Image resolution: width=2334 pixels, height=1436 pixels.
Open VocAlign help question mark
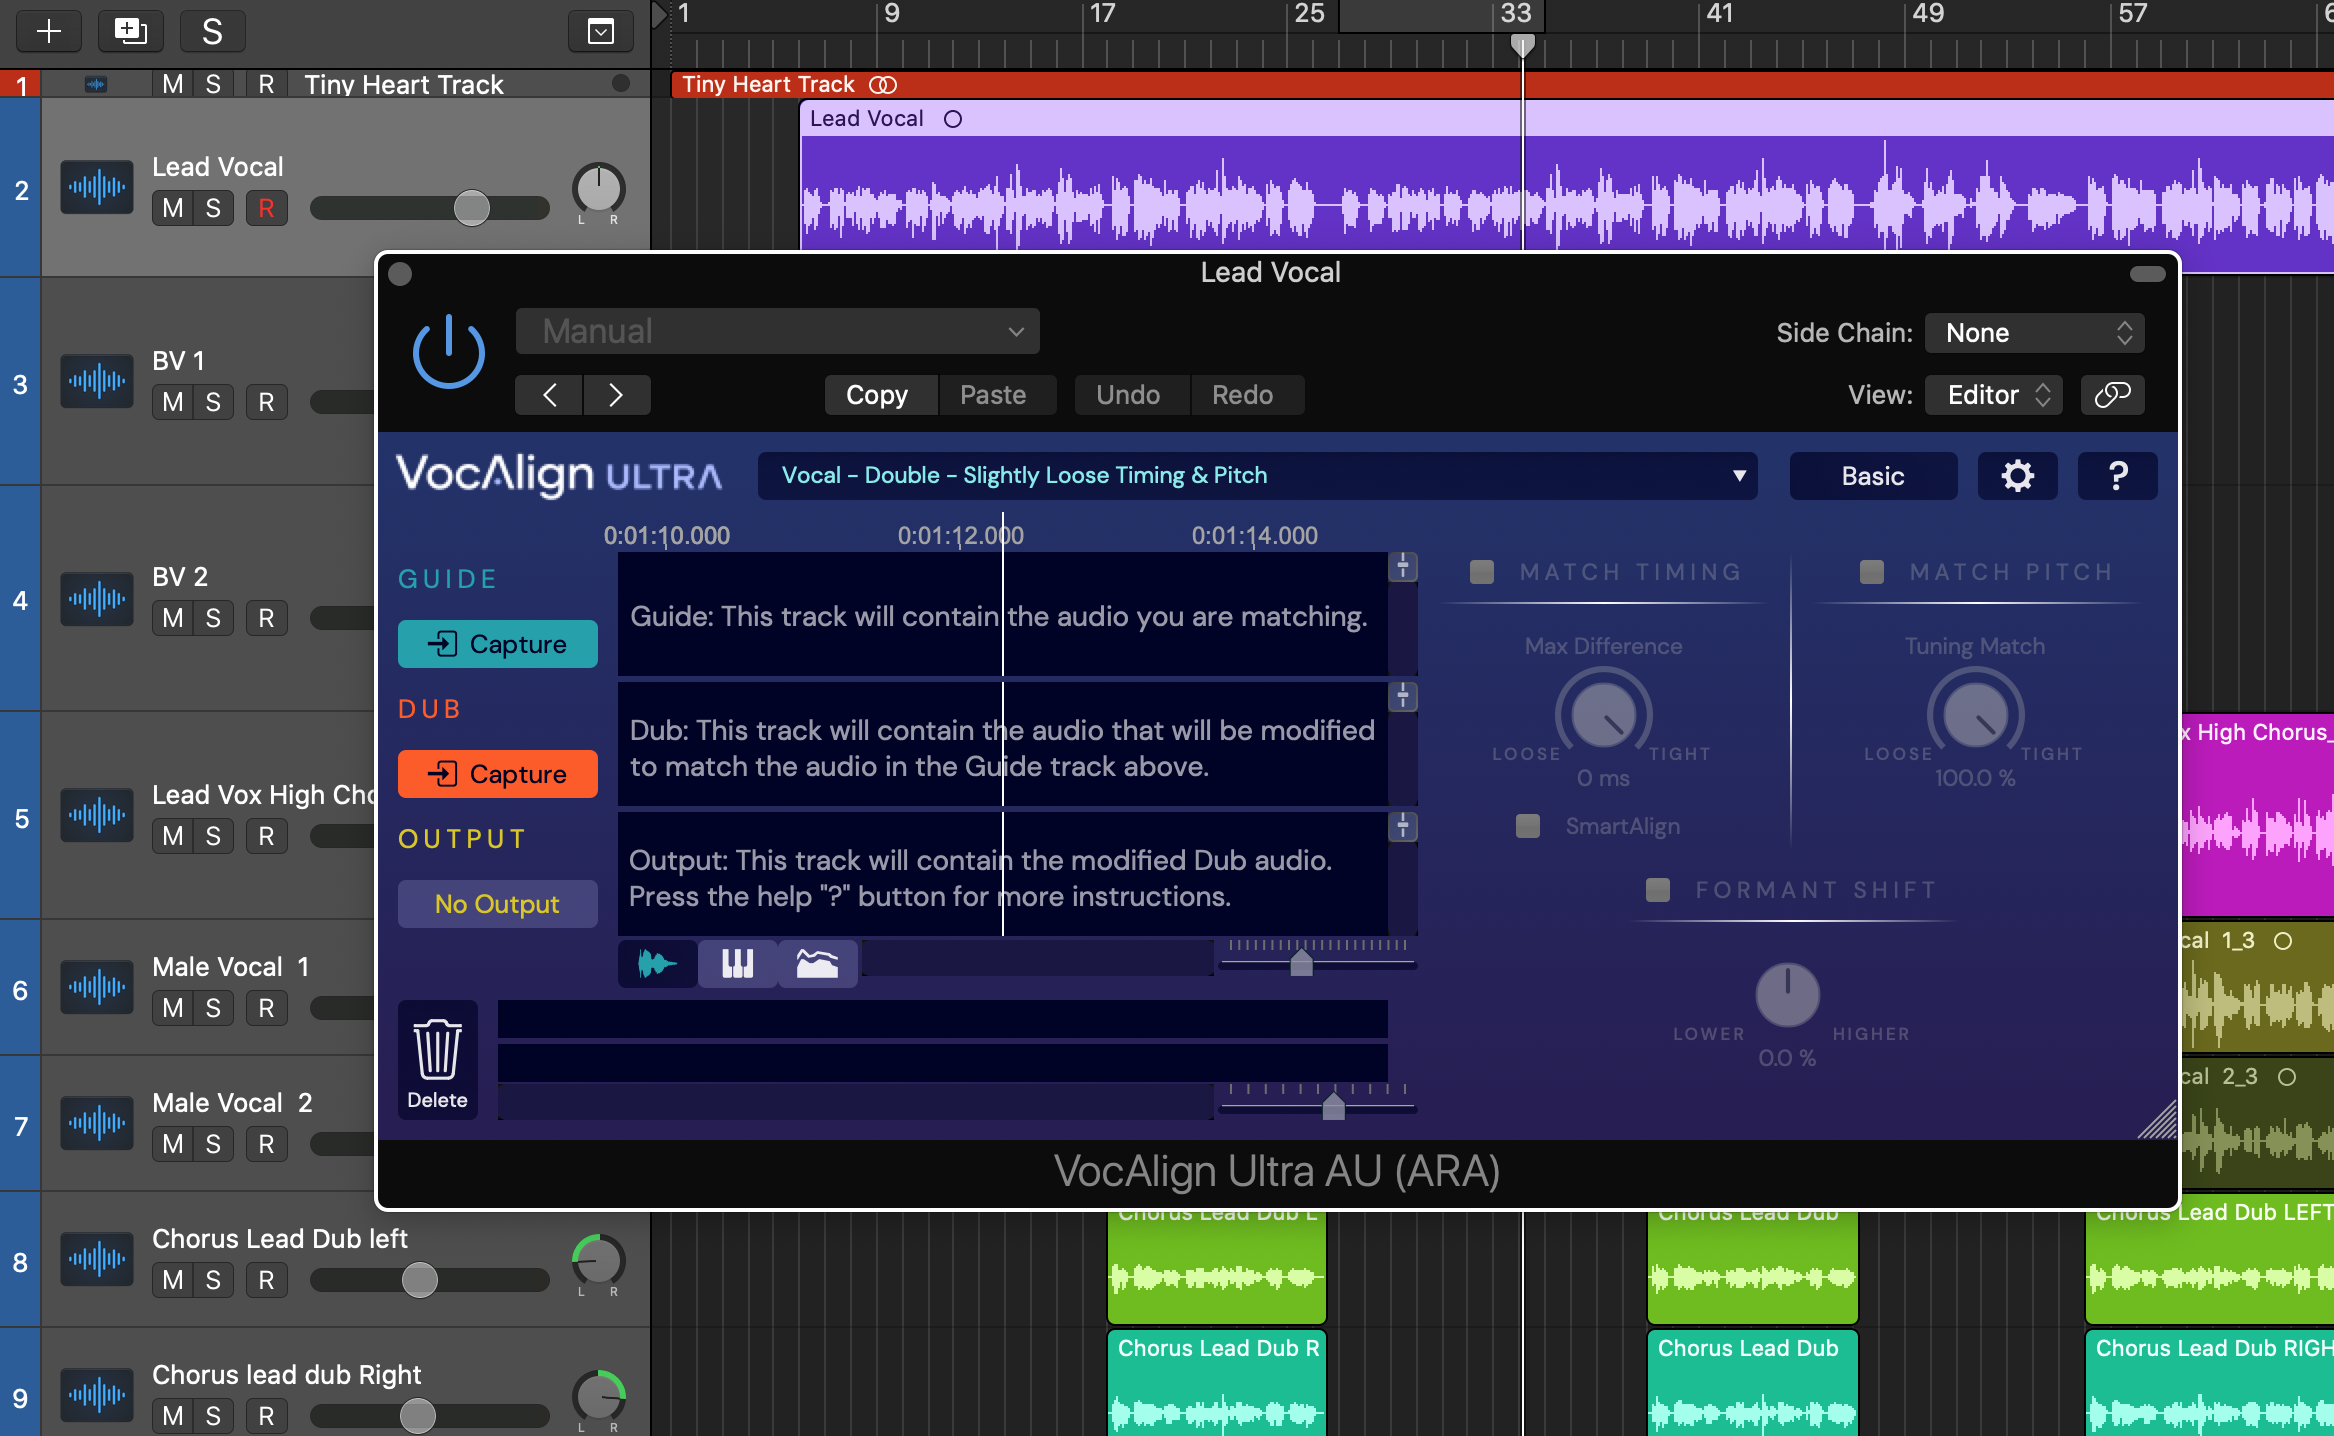[2117, 476]
